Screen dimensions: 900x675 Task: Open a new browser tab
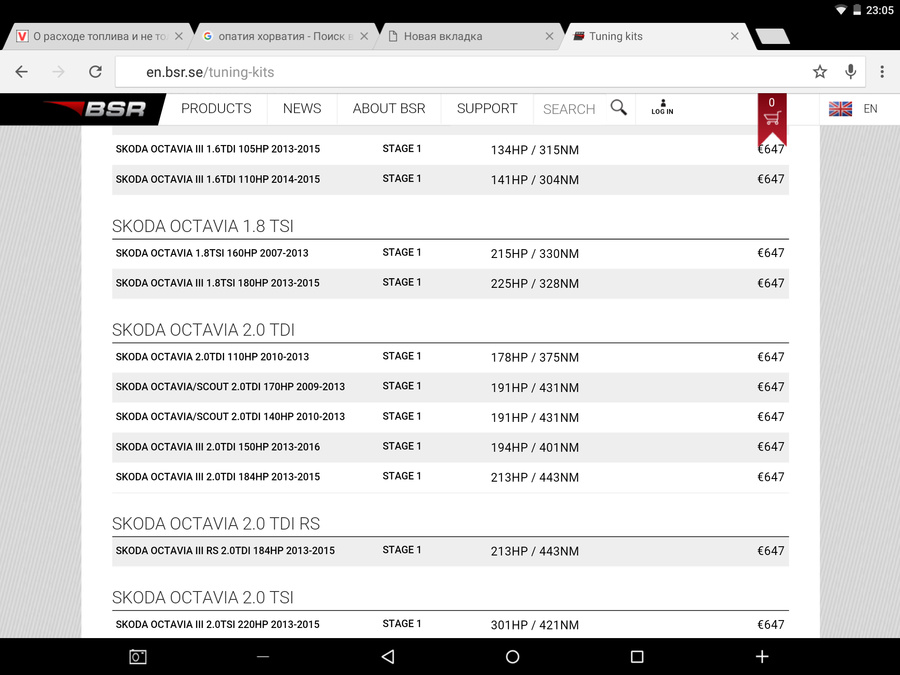[x=773, y=36]
